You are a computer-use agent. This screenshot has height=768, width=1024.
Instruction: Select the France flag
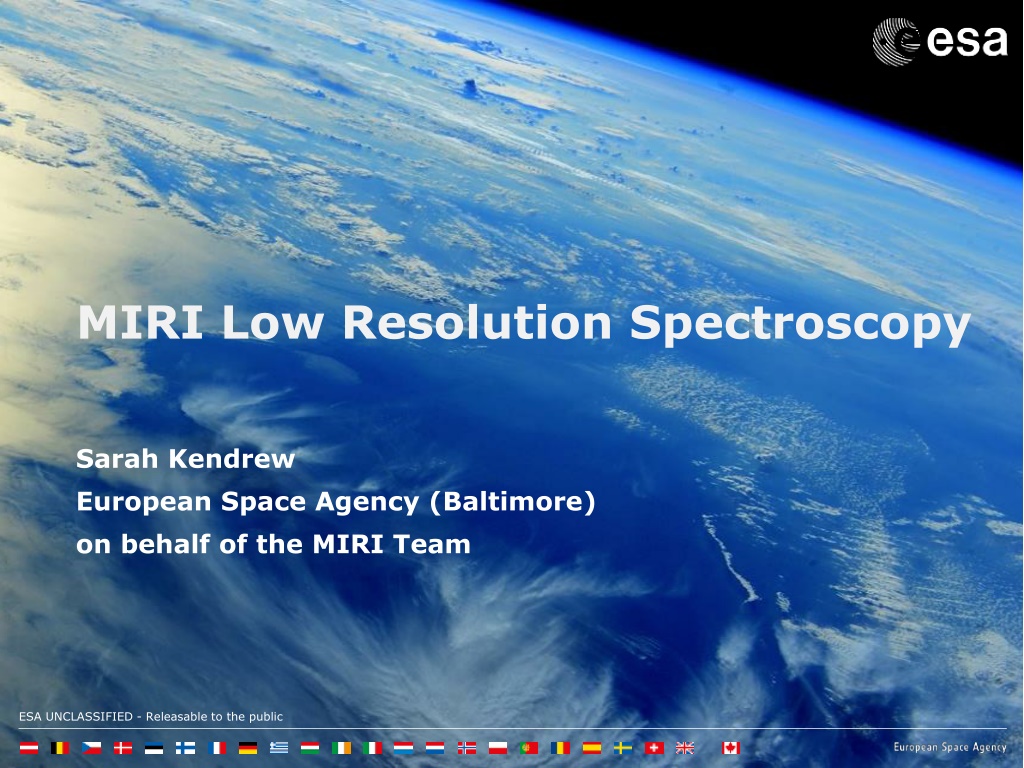point(217,748)
